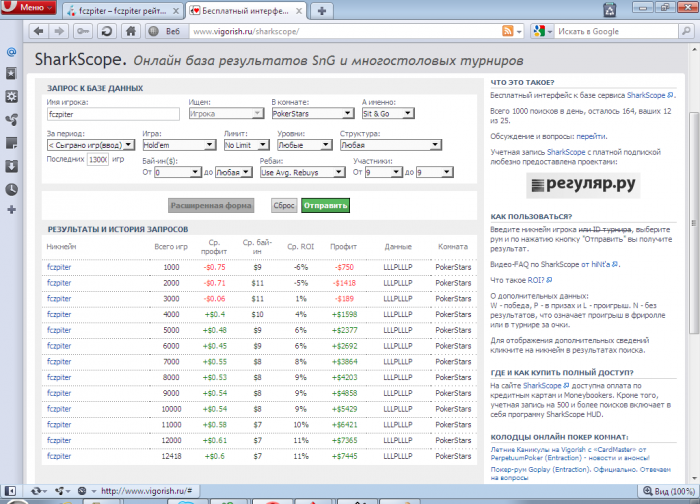Go forward with the Forward arrow

[59, 31]
